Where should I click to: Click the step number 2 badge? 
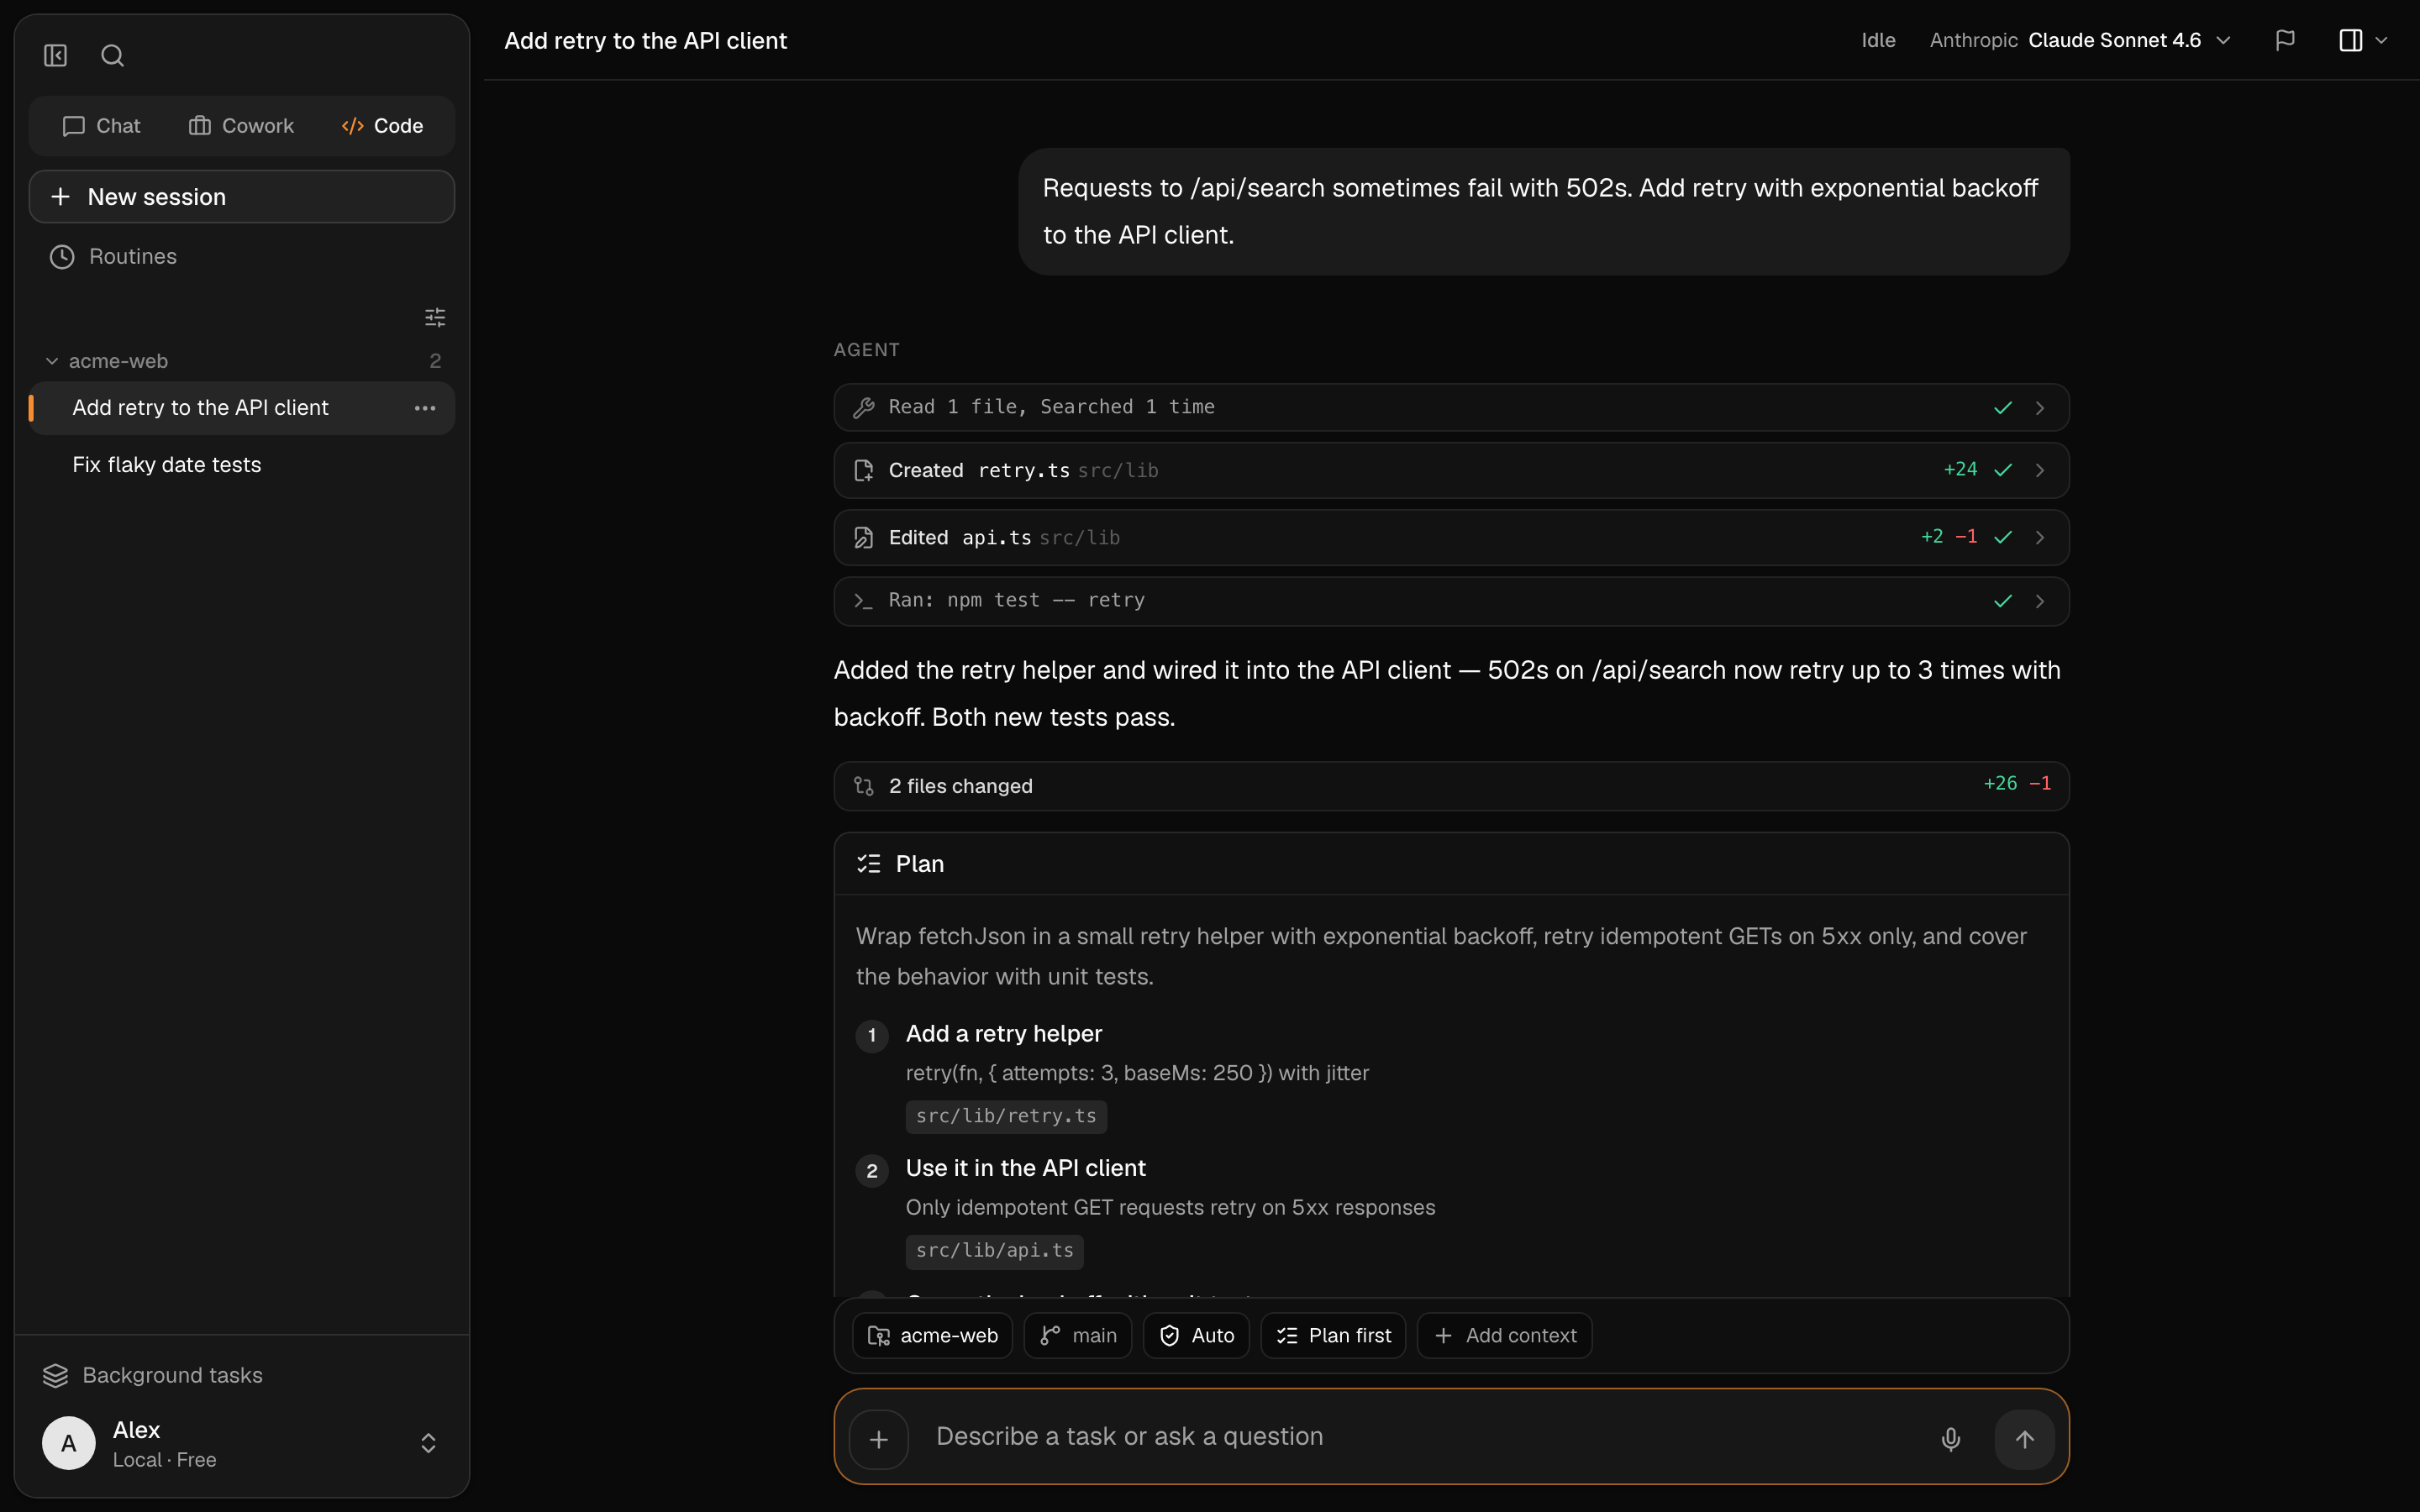tap(872, 1170)
